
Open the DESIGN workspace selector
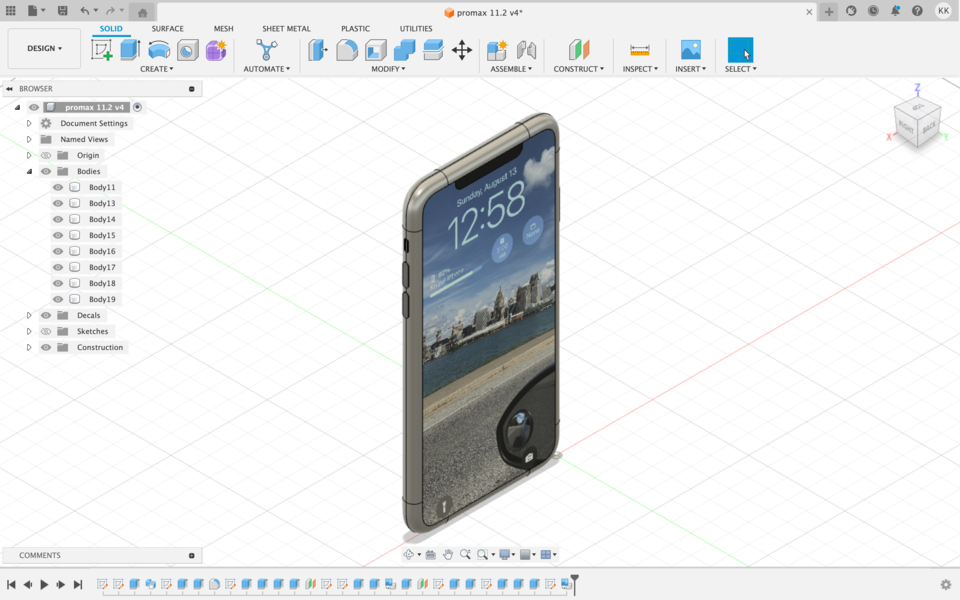(43, 48)
